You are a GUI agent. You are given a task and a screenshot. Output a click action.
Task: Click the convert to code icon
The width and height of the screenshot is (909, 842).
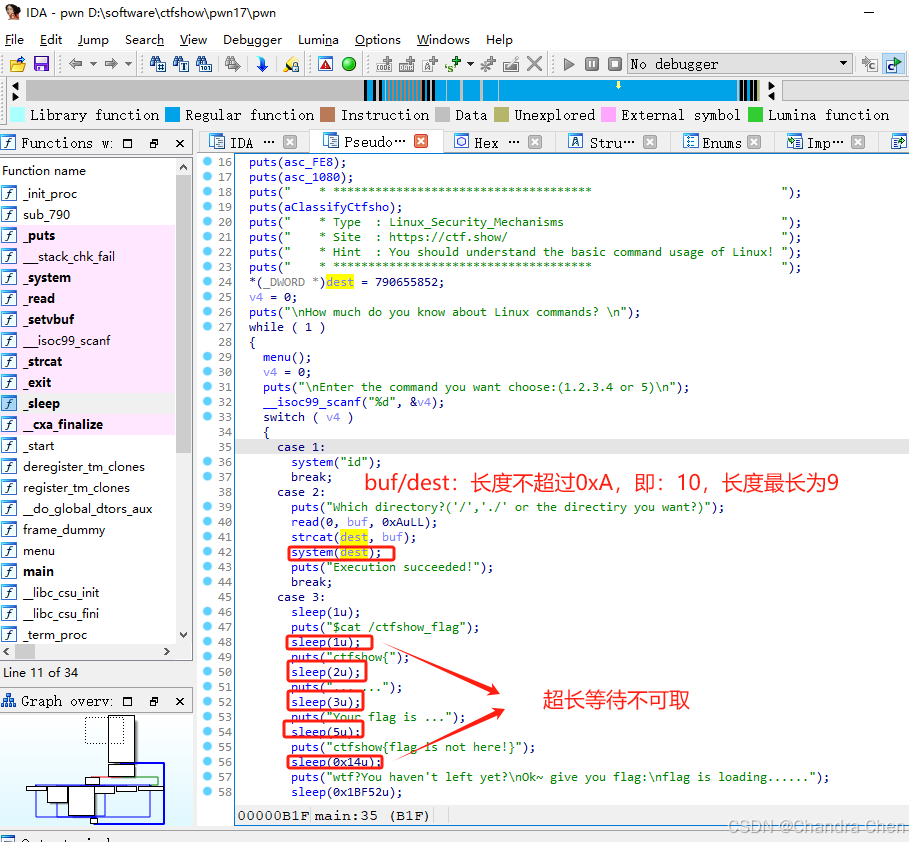coord(384,64)
